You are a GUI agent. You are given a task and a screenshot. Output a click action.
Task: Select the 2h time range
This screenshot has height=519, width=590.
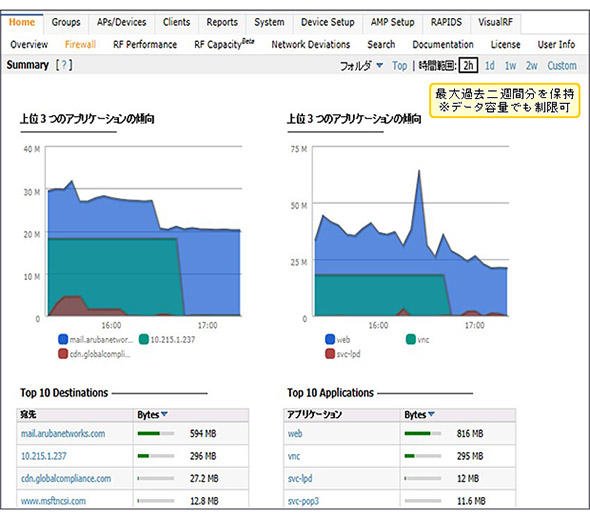(x=468, y=66)
